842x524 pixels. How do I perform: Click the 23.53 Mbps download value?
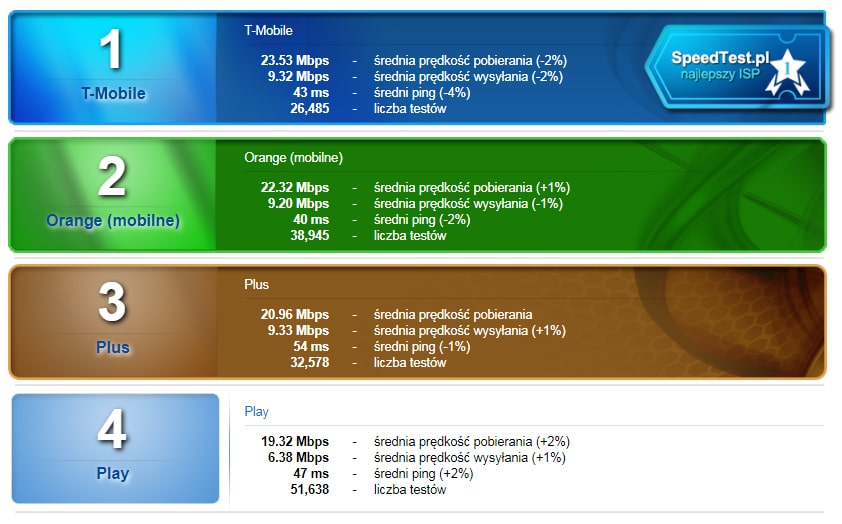coord(295,61)
